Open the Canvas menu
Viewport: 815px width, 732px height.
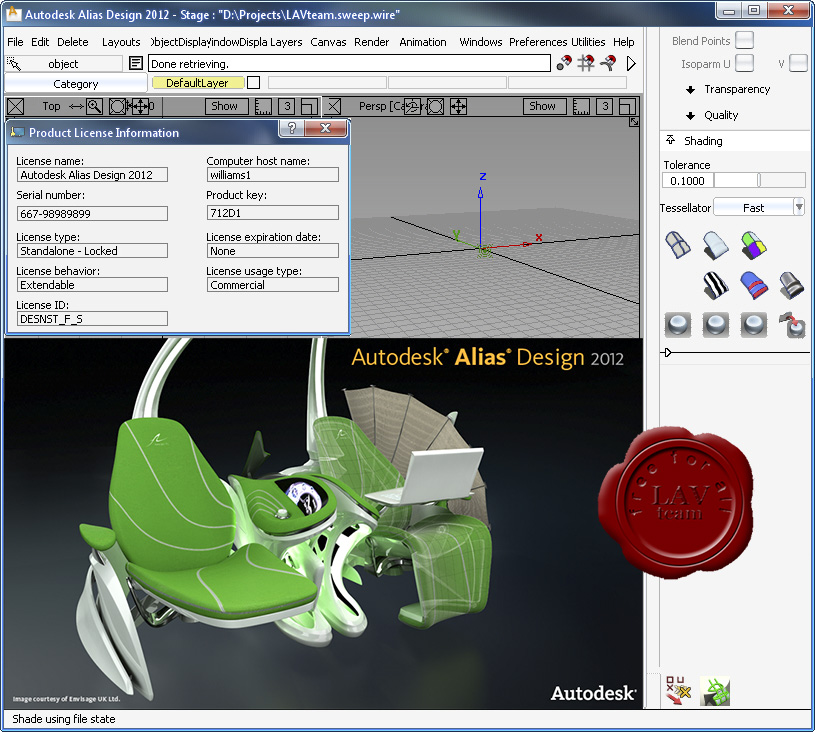328,42
